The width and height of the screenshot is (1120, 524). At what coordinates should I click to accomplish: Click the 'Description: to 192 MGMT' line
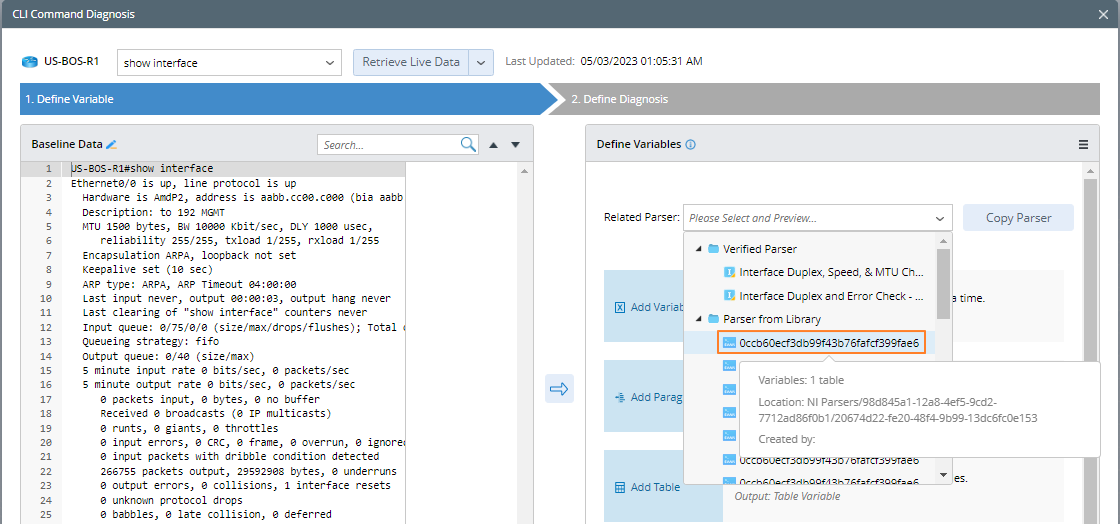pyautogui.click(x=154, y=212)
